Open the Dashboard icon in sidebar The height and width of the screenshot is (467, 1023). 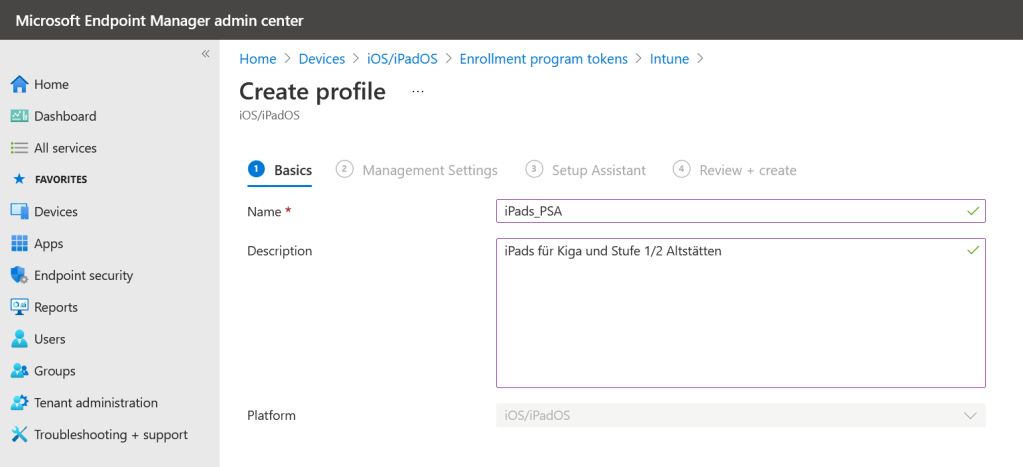pyautogui.click(x=19, y=116)
